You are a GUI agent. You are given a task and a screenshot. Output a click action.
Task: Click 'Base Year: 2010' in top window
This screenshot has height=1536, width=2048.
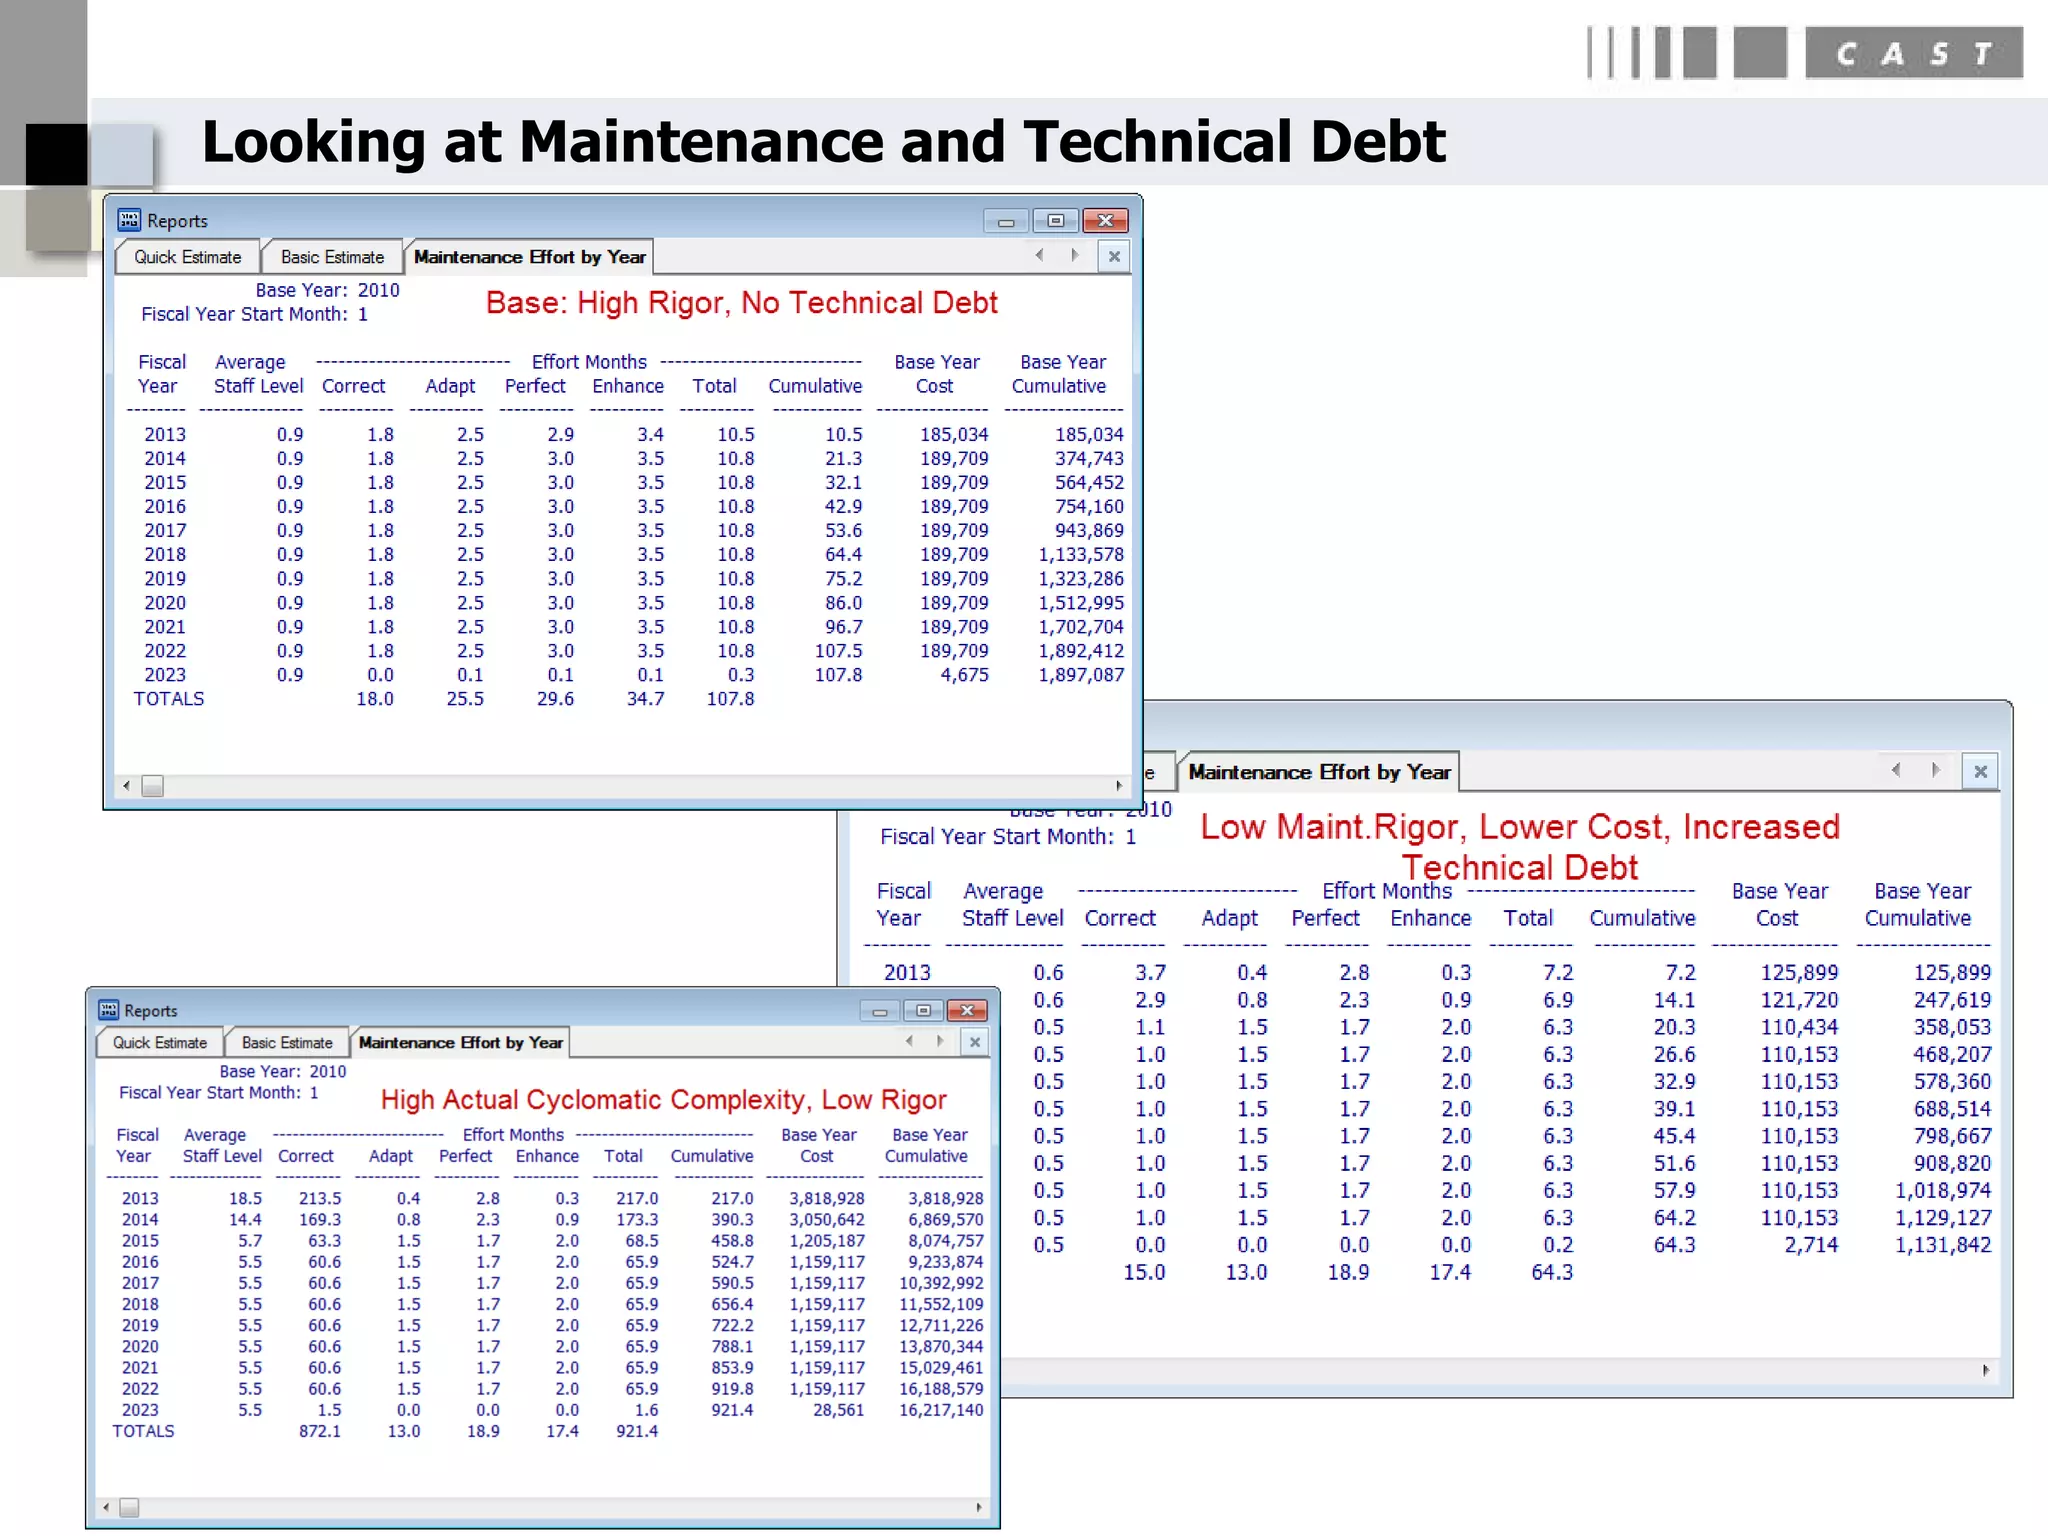coord(327,290)
